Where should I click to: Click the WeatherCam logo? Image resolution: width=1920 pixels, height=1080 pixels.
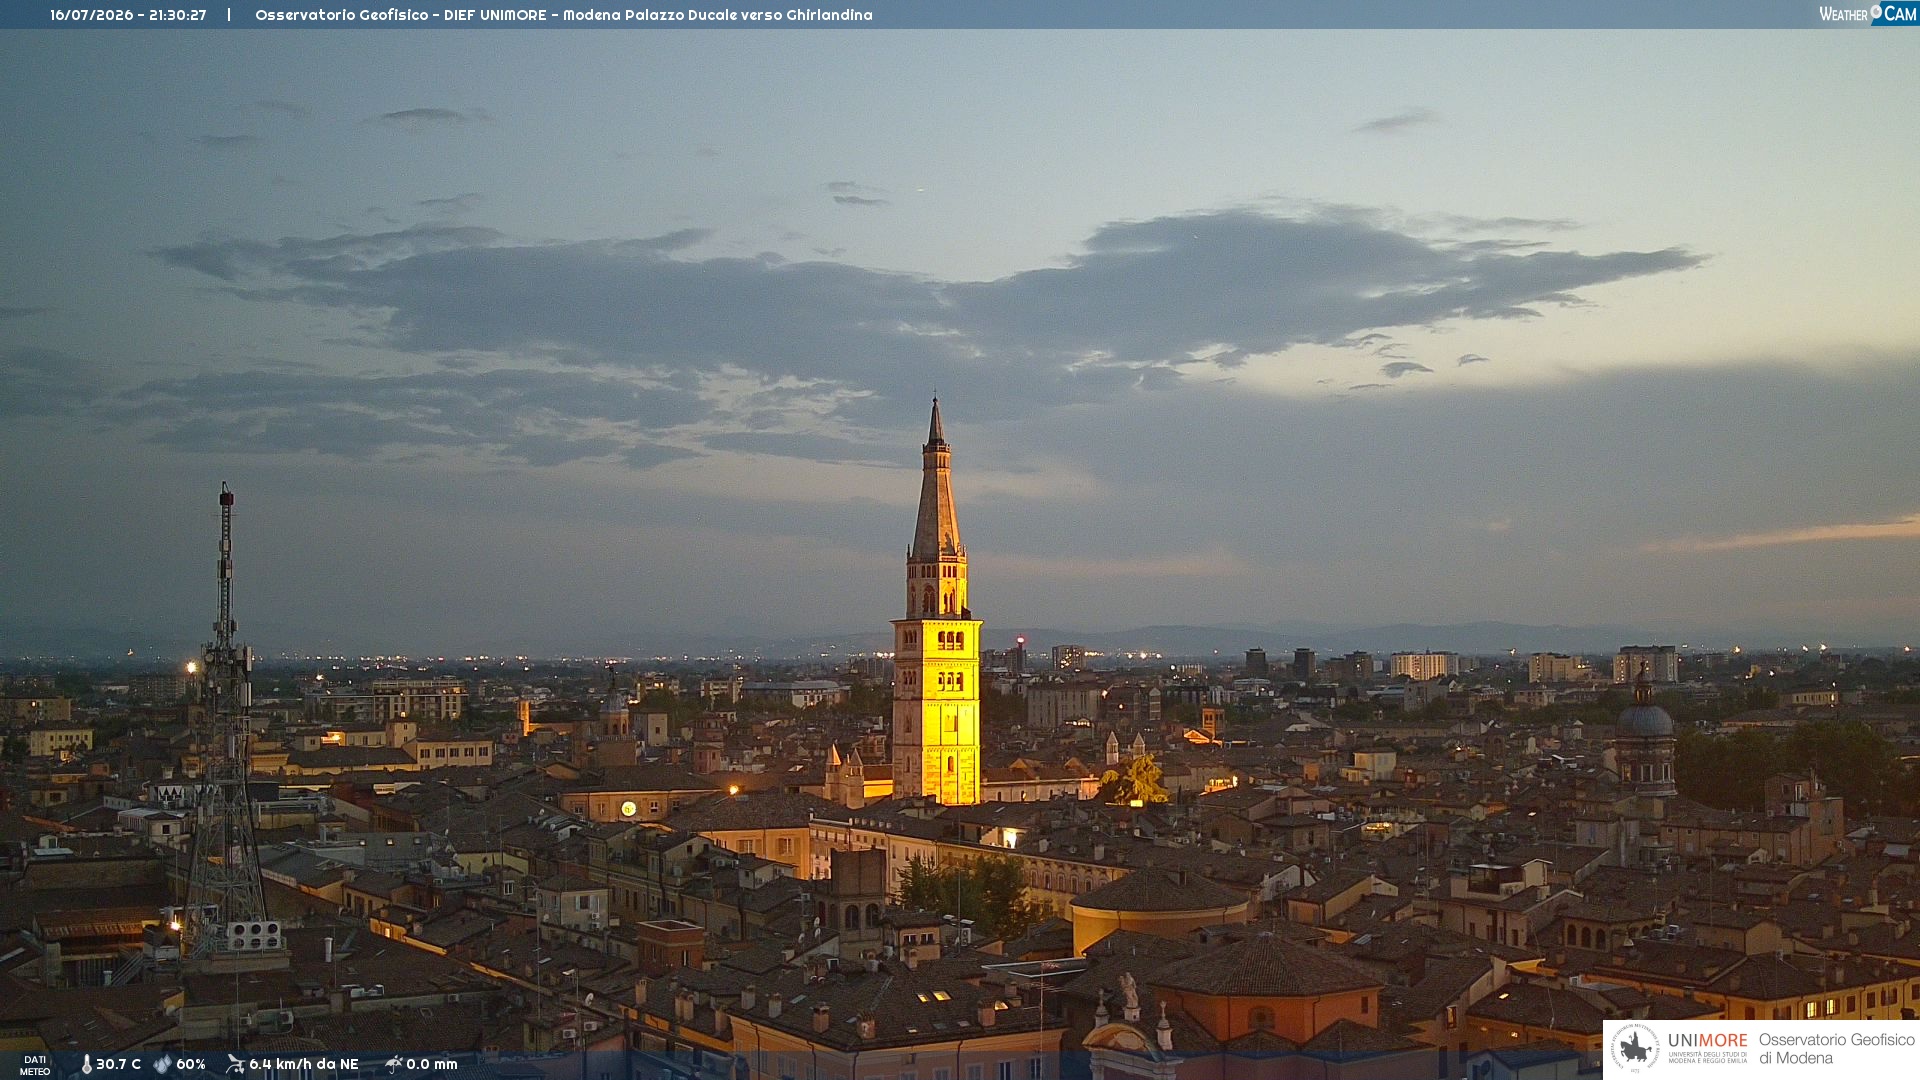1868,14
